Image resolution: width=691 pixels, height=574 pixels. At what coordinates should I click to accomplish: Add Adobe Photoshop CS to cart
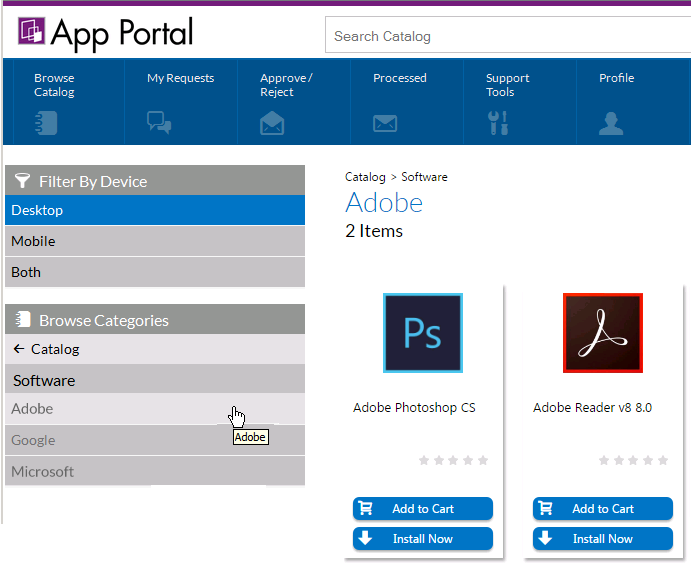pyautogui.click(x=423, y=508)
